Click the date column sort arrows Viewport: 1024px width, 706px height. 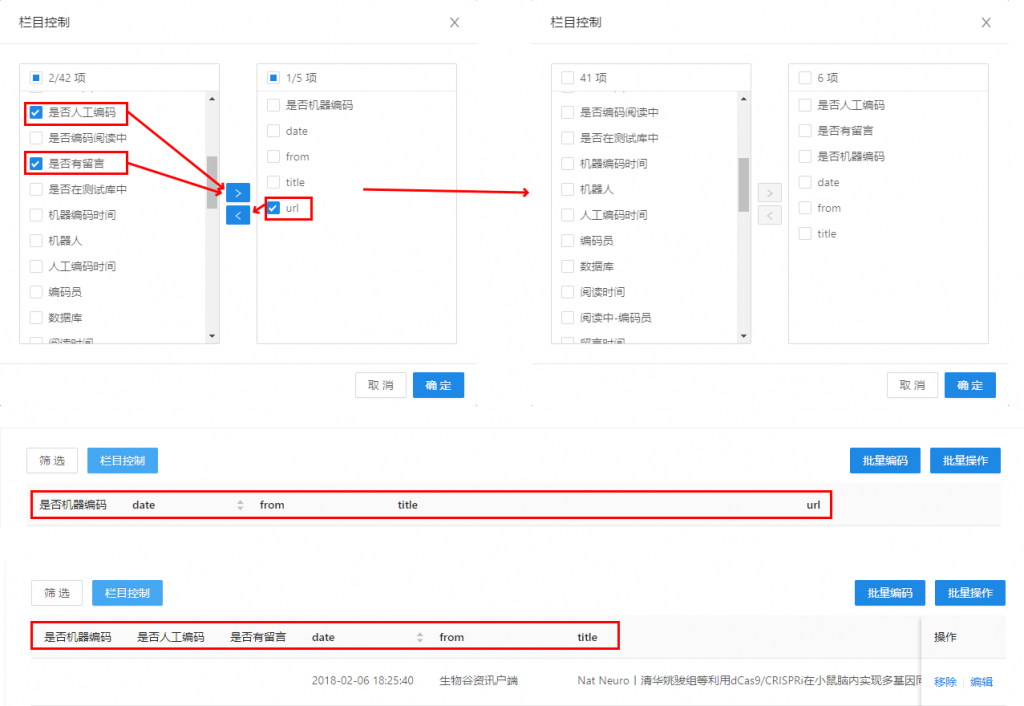240,505
